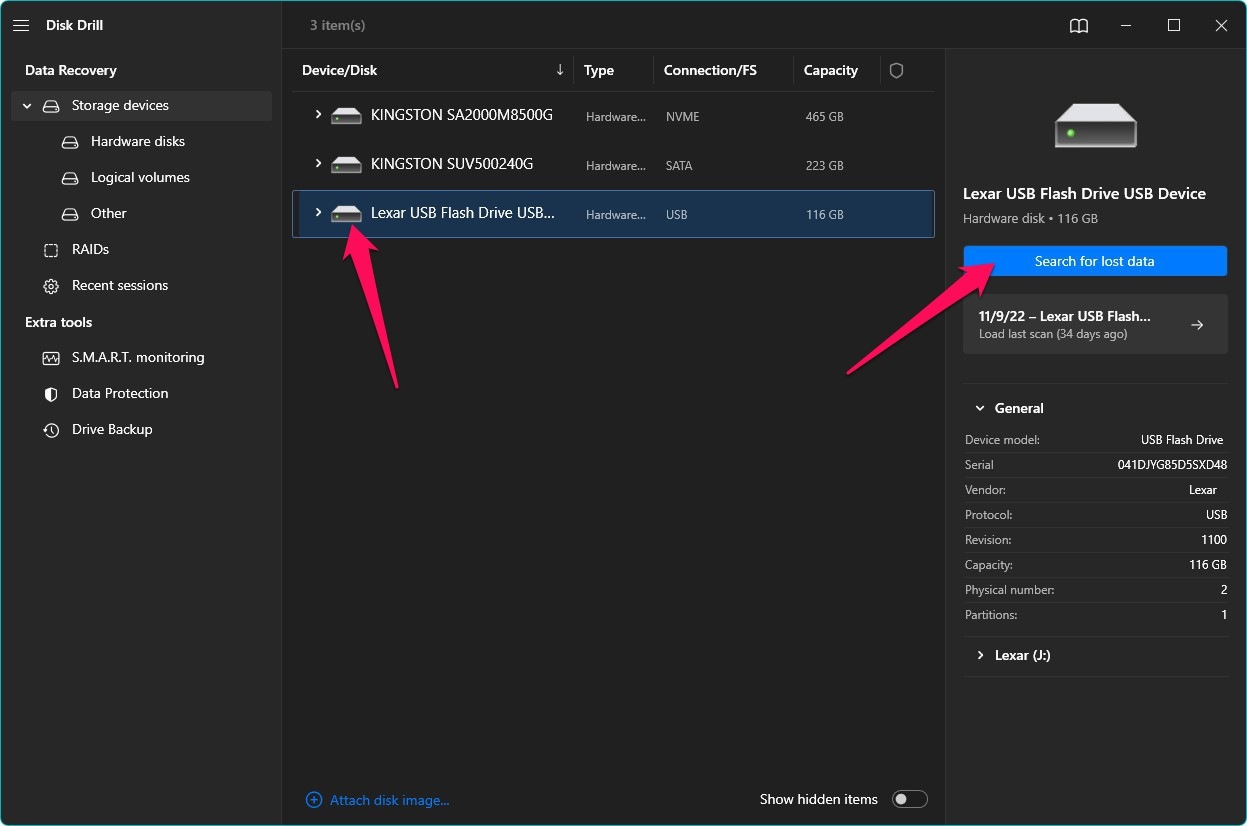Image resolution: width=1247 pixels, height=826 pixels.
Task: Select the KINGSTON SUV500240G device name
Action: 452,164
